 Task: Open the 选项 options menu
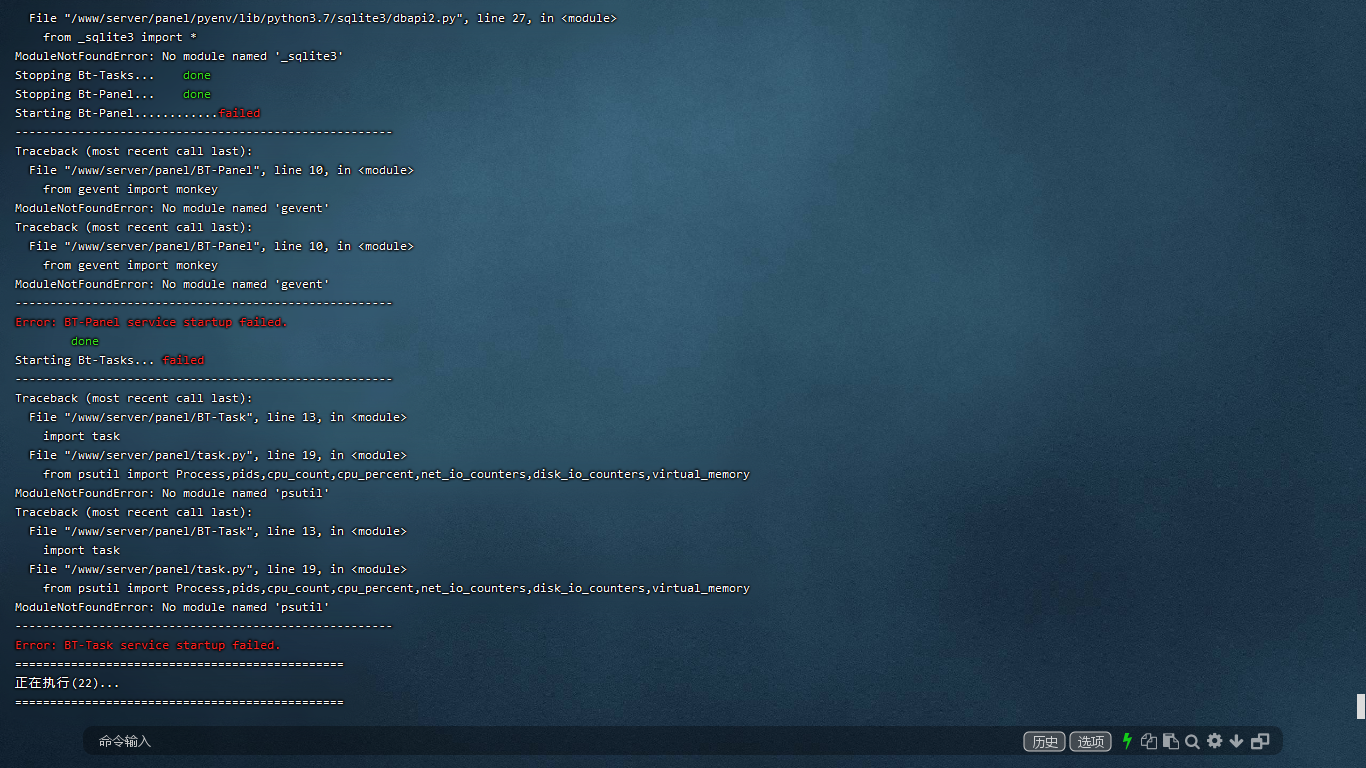coord(1090,741)
